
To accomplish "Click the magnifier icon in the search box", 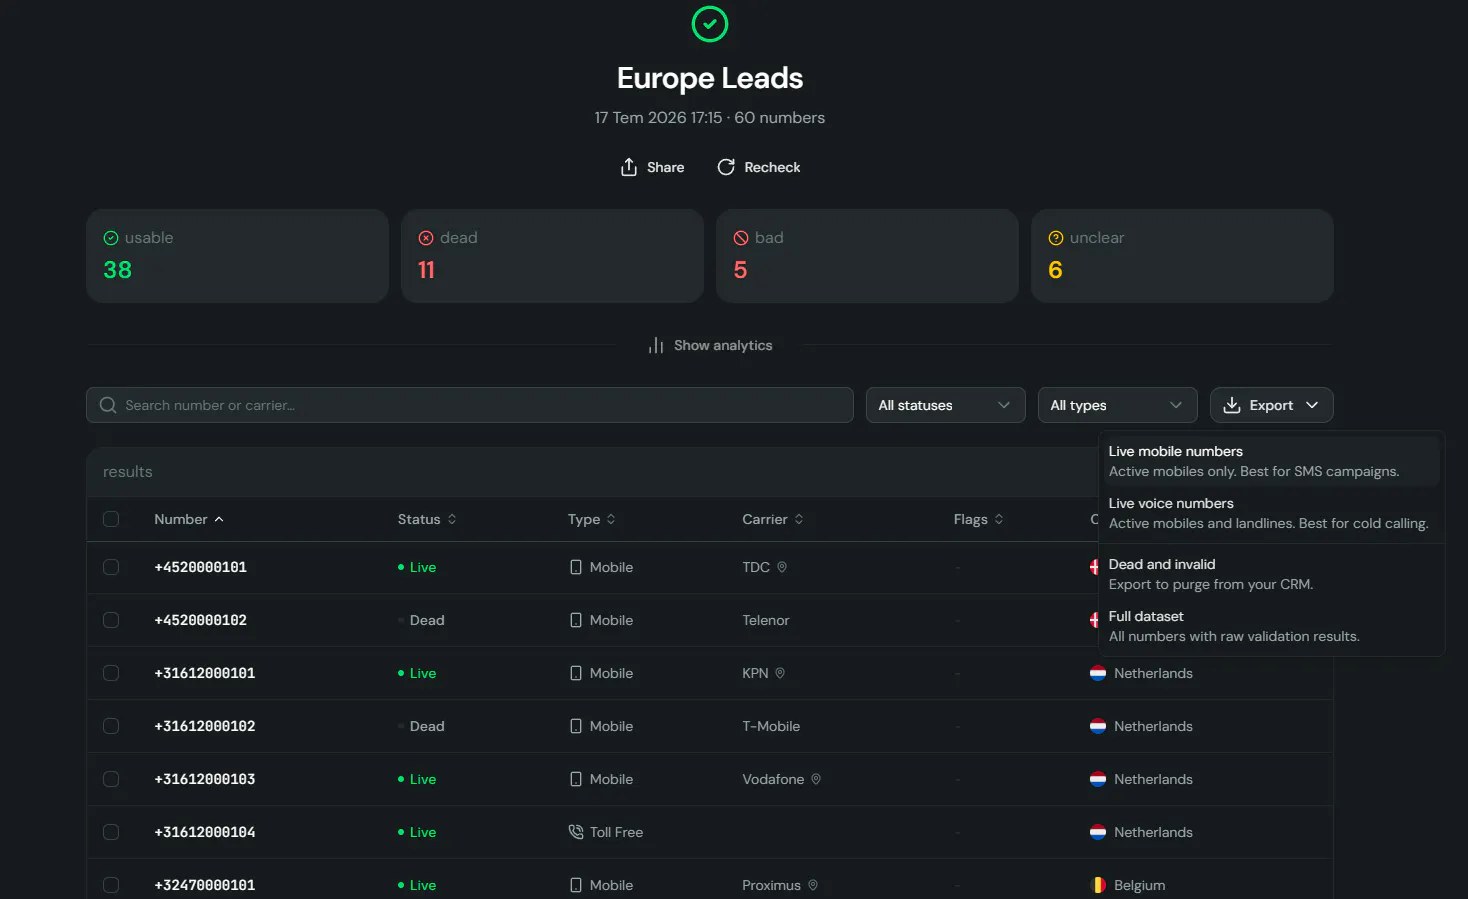I will click(108, 405).
